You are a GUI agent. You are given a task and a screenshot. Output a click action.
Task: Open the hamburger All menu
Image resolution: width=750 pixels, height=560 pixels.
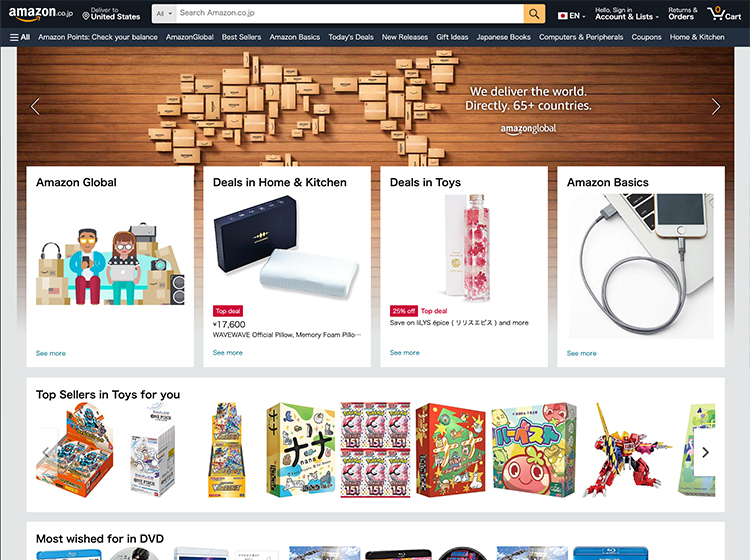(x=20, y=37)
